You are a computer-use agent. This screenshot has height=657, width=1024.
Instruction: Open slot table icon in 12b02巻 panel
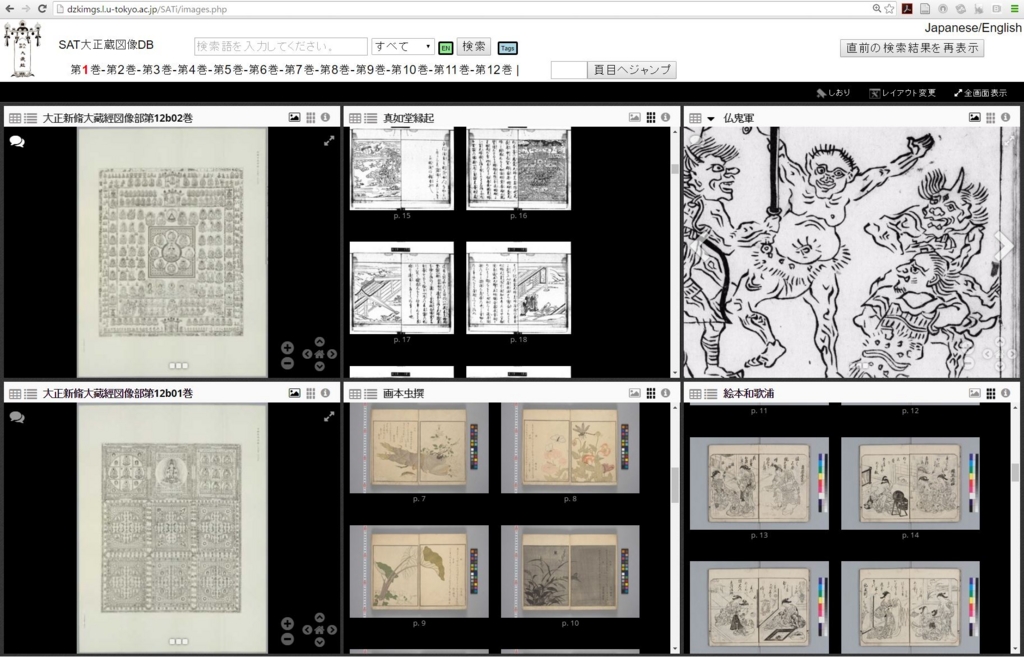pyautogui.click(x=15, y=118)
